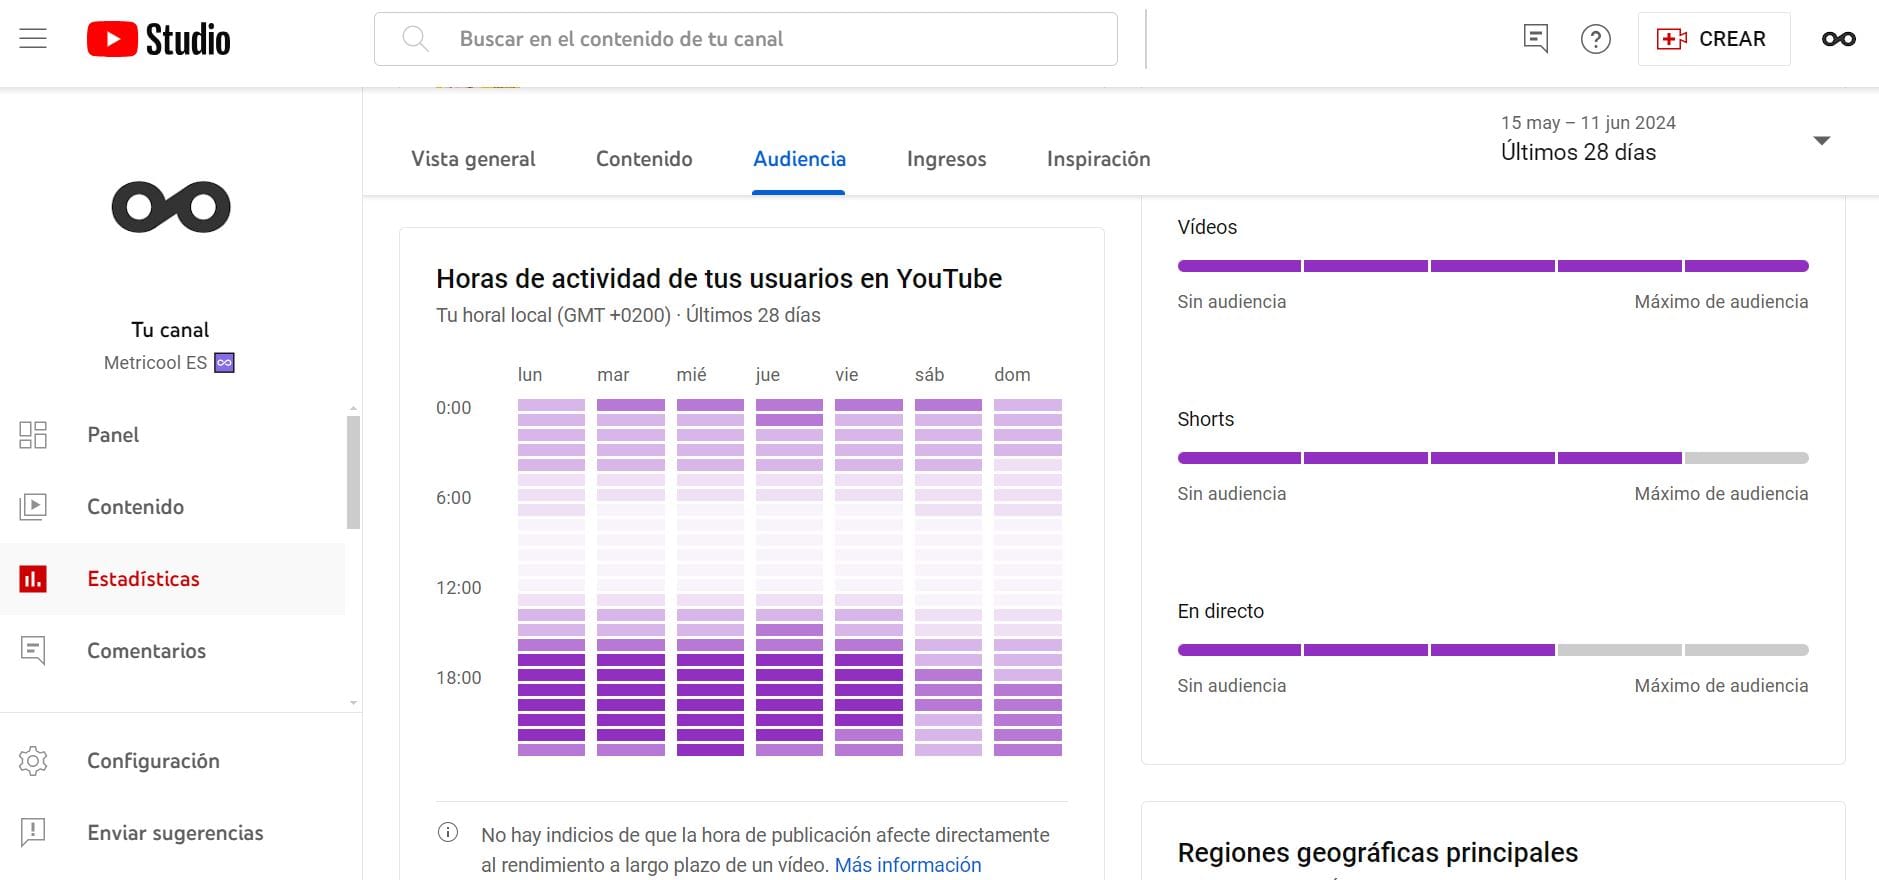
Task: Click the 'lun' column header in heatmap
Action: [x=530, y=375]
